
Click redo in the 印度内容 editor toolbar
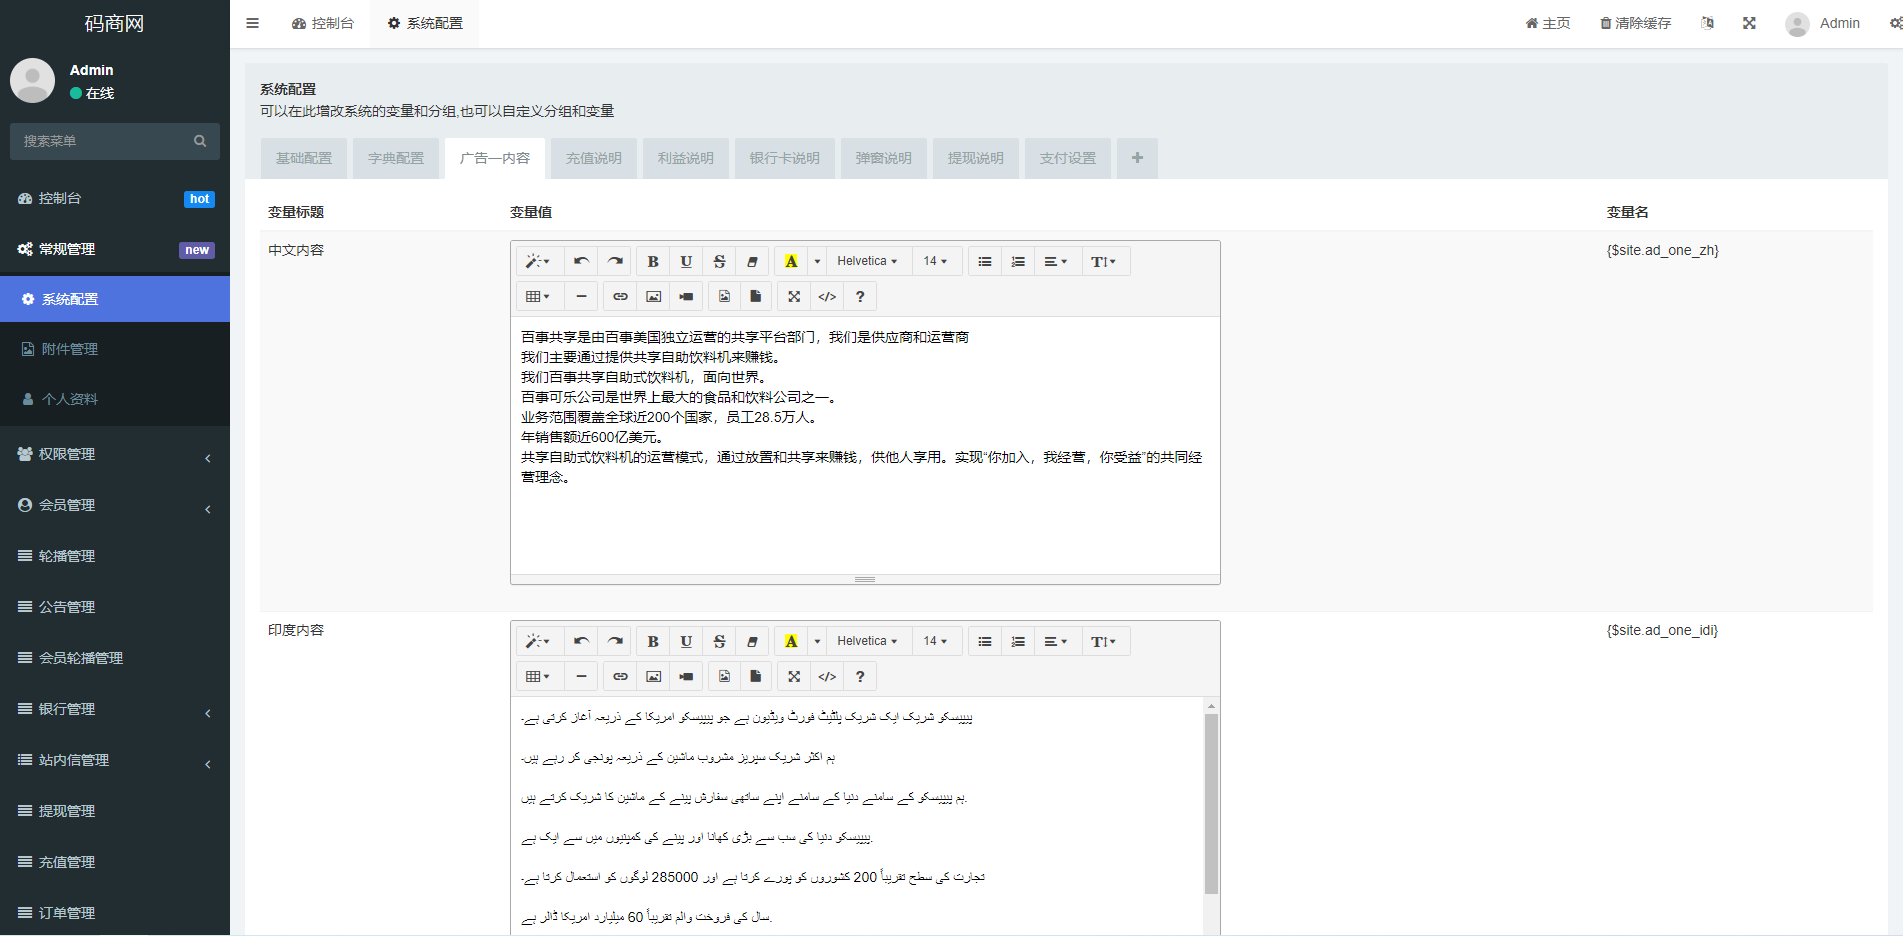tap(615, 641)
